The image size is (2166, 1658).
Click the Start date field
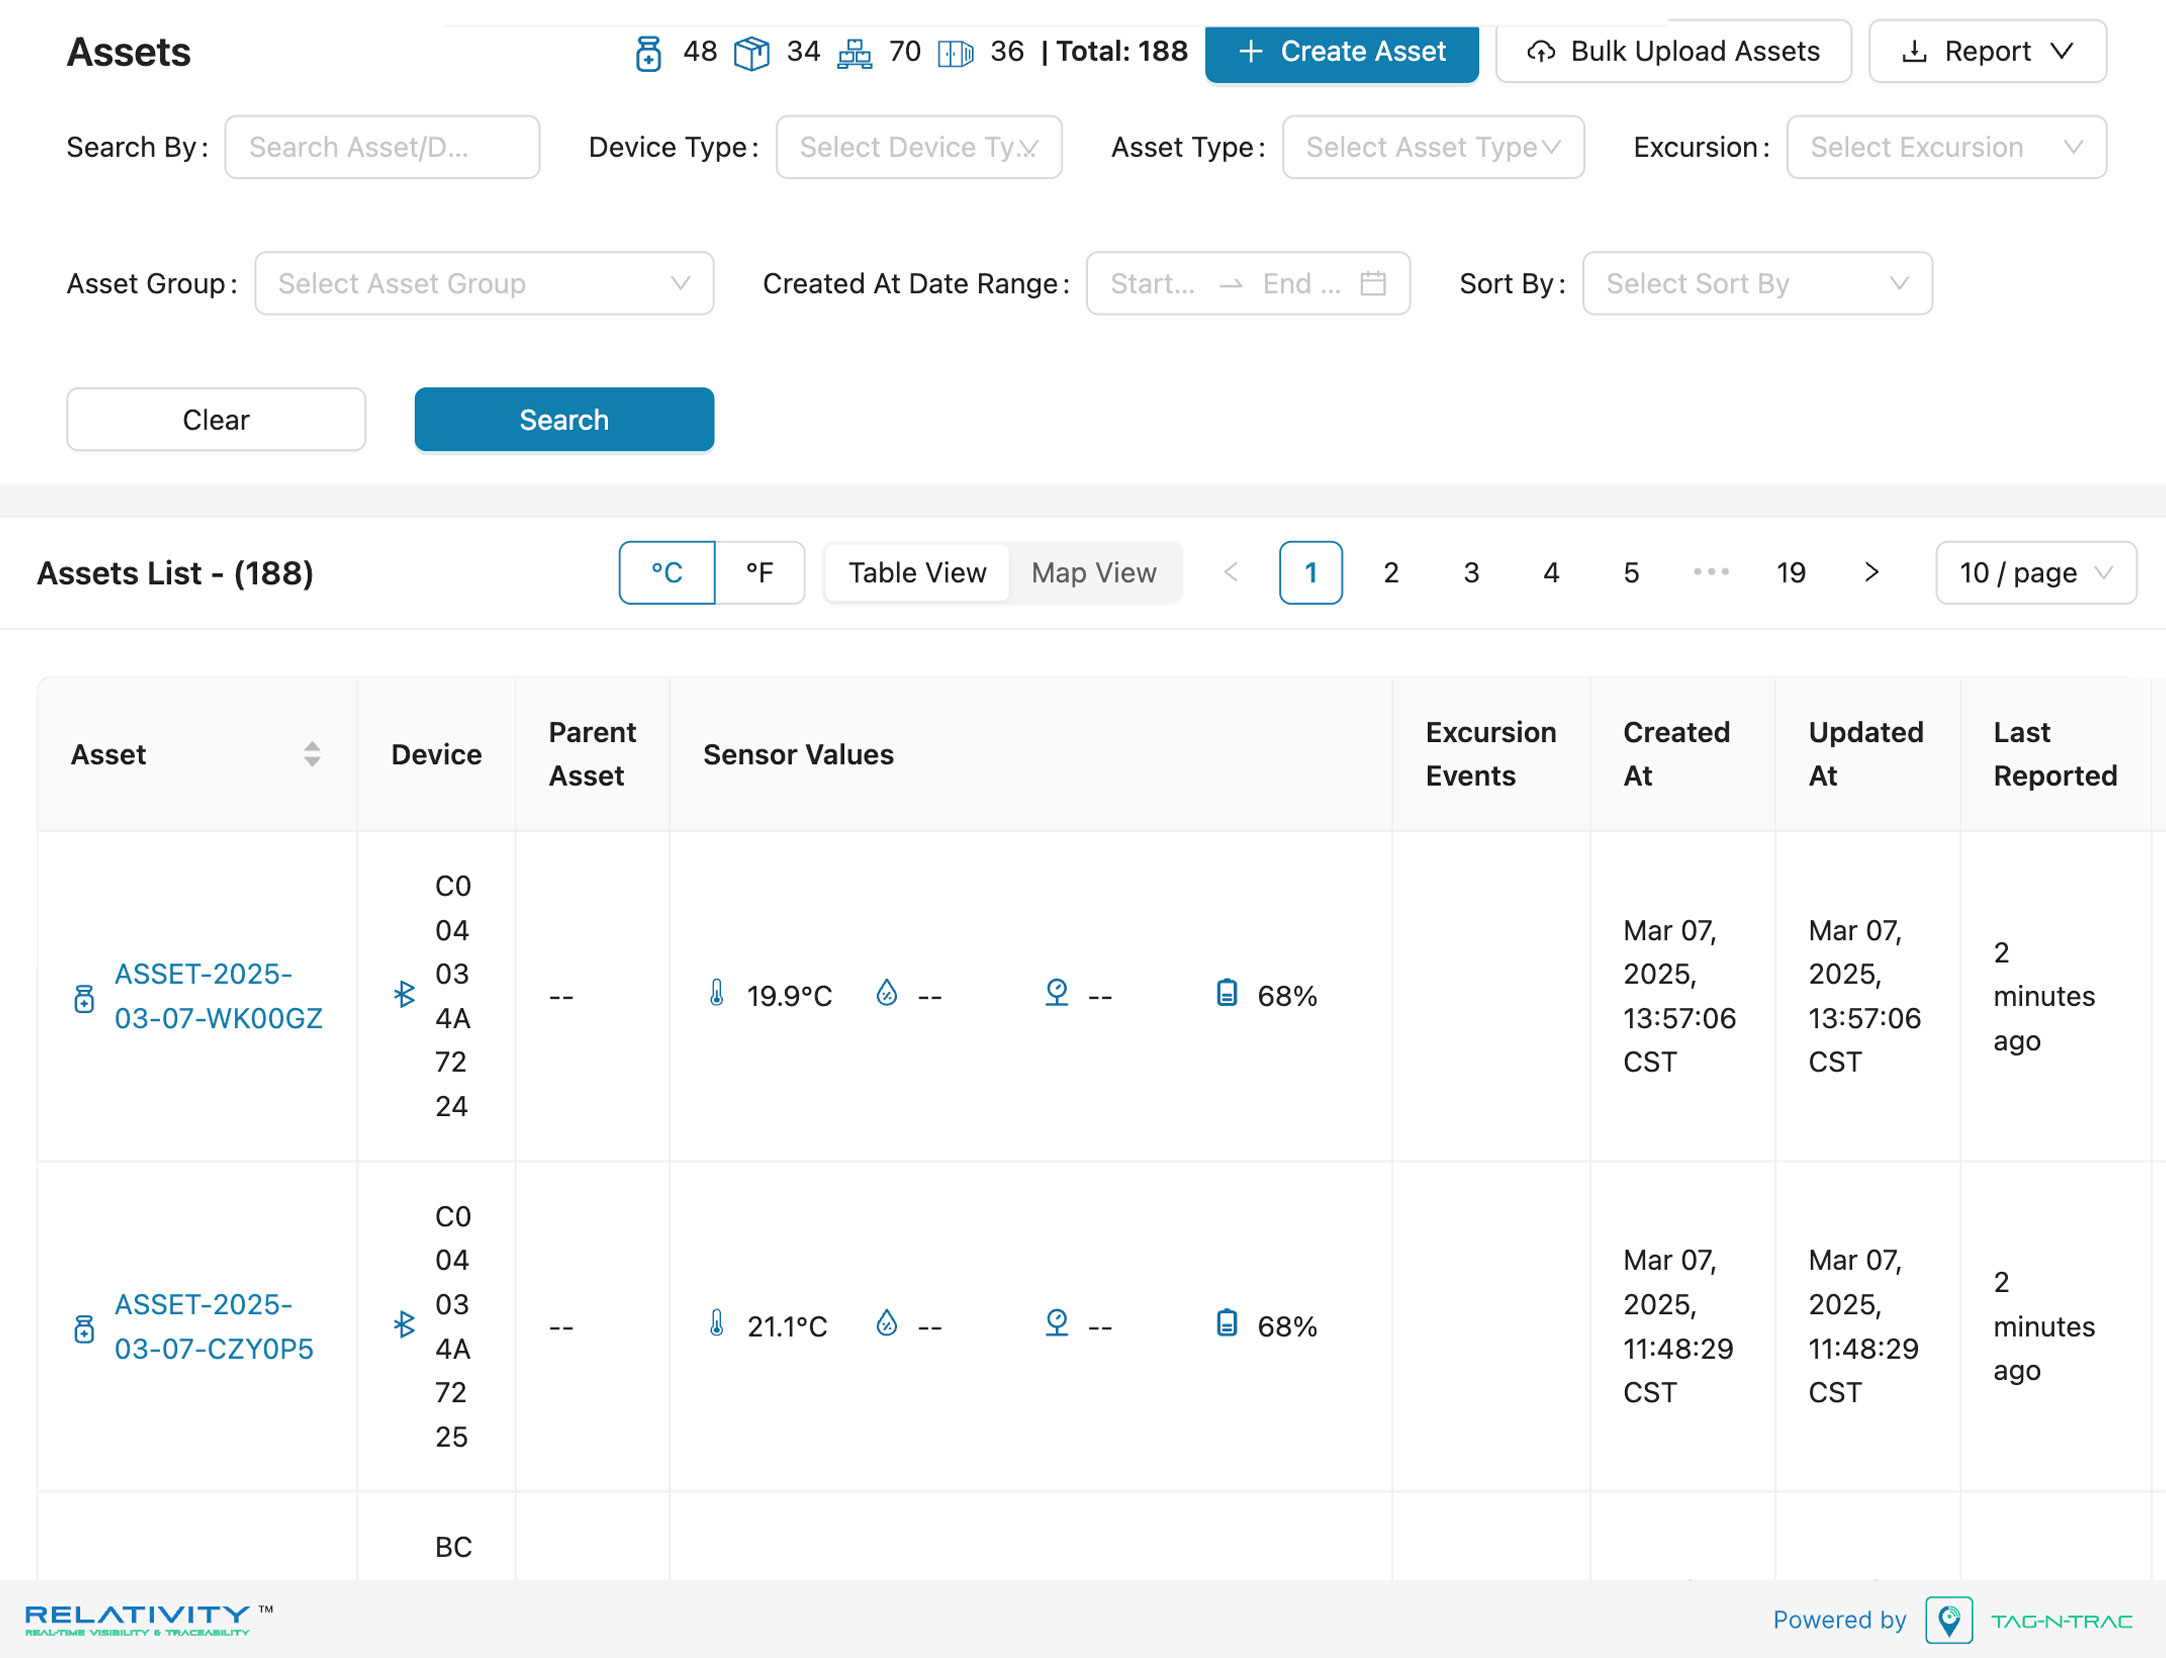pyautogui.click(x=1153, y=283)
